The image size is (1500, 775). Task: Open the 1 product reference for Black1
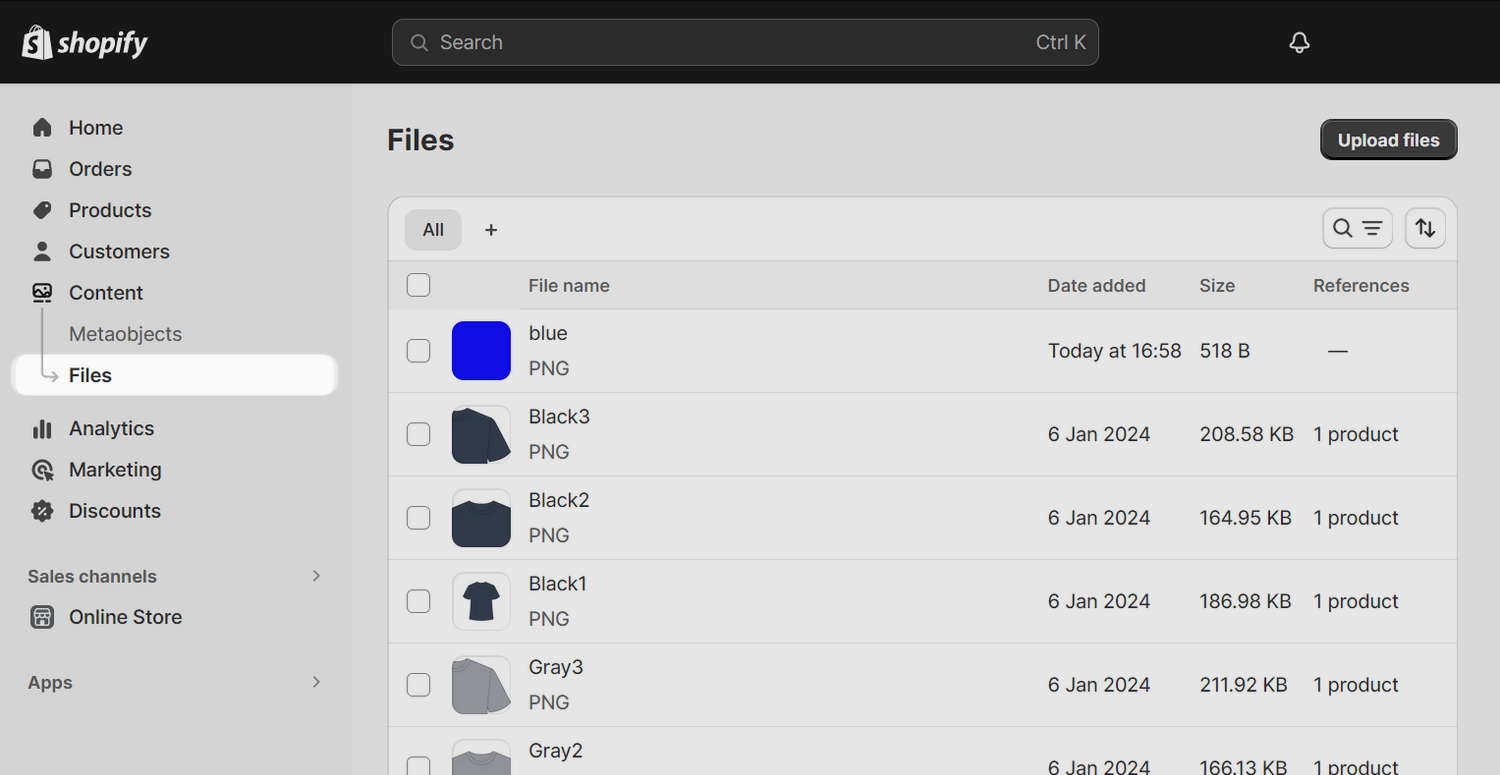click(1356, 601)
